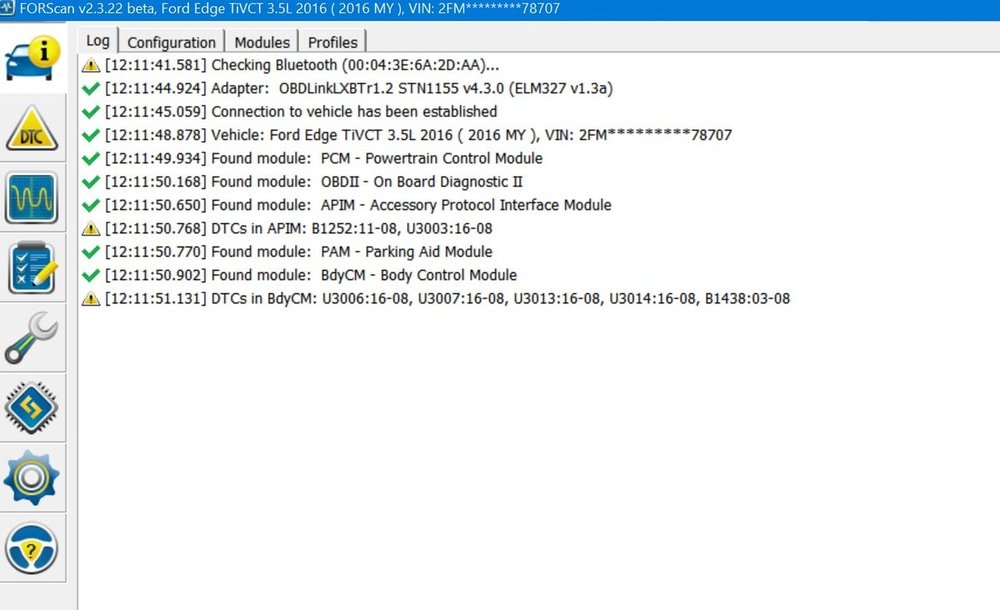Open the Modules tab
Screen dimensions: 1000x610
coord(262,42)
